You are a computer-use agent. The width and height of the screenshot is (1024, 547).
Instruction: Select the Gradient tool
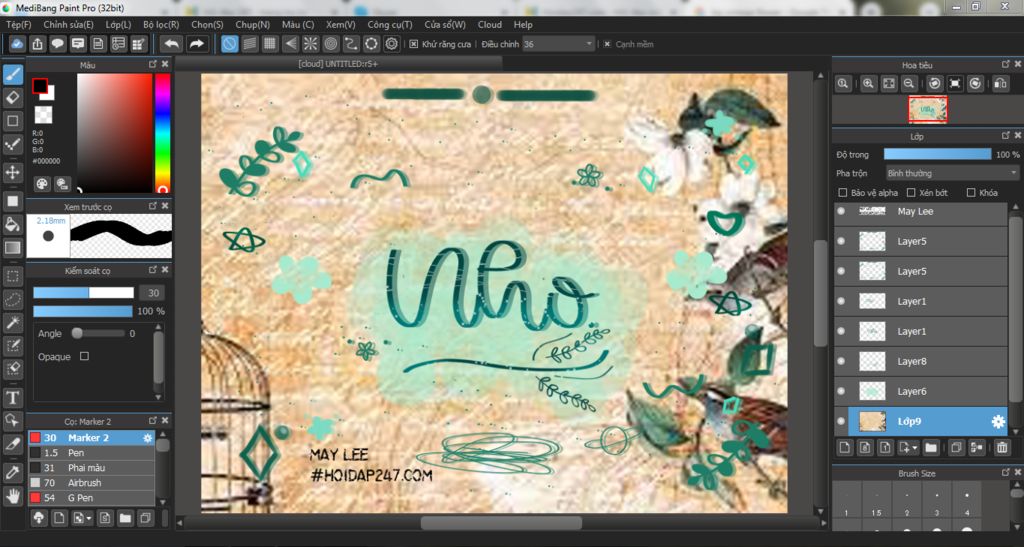[13, 248]
